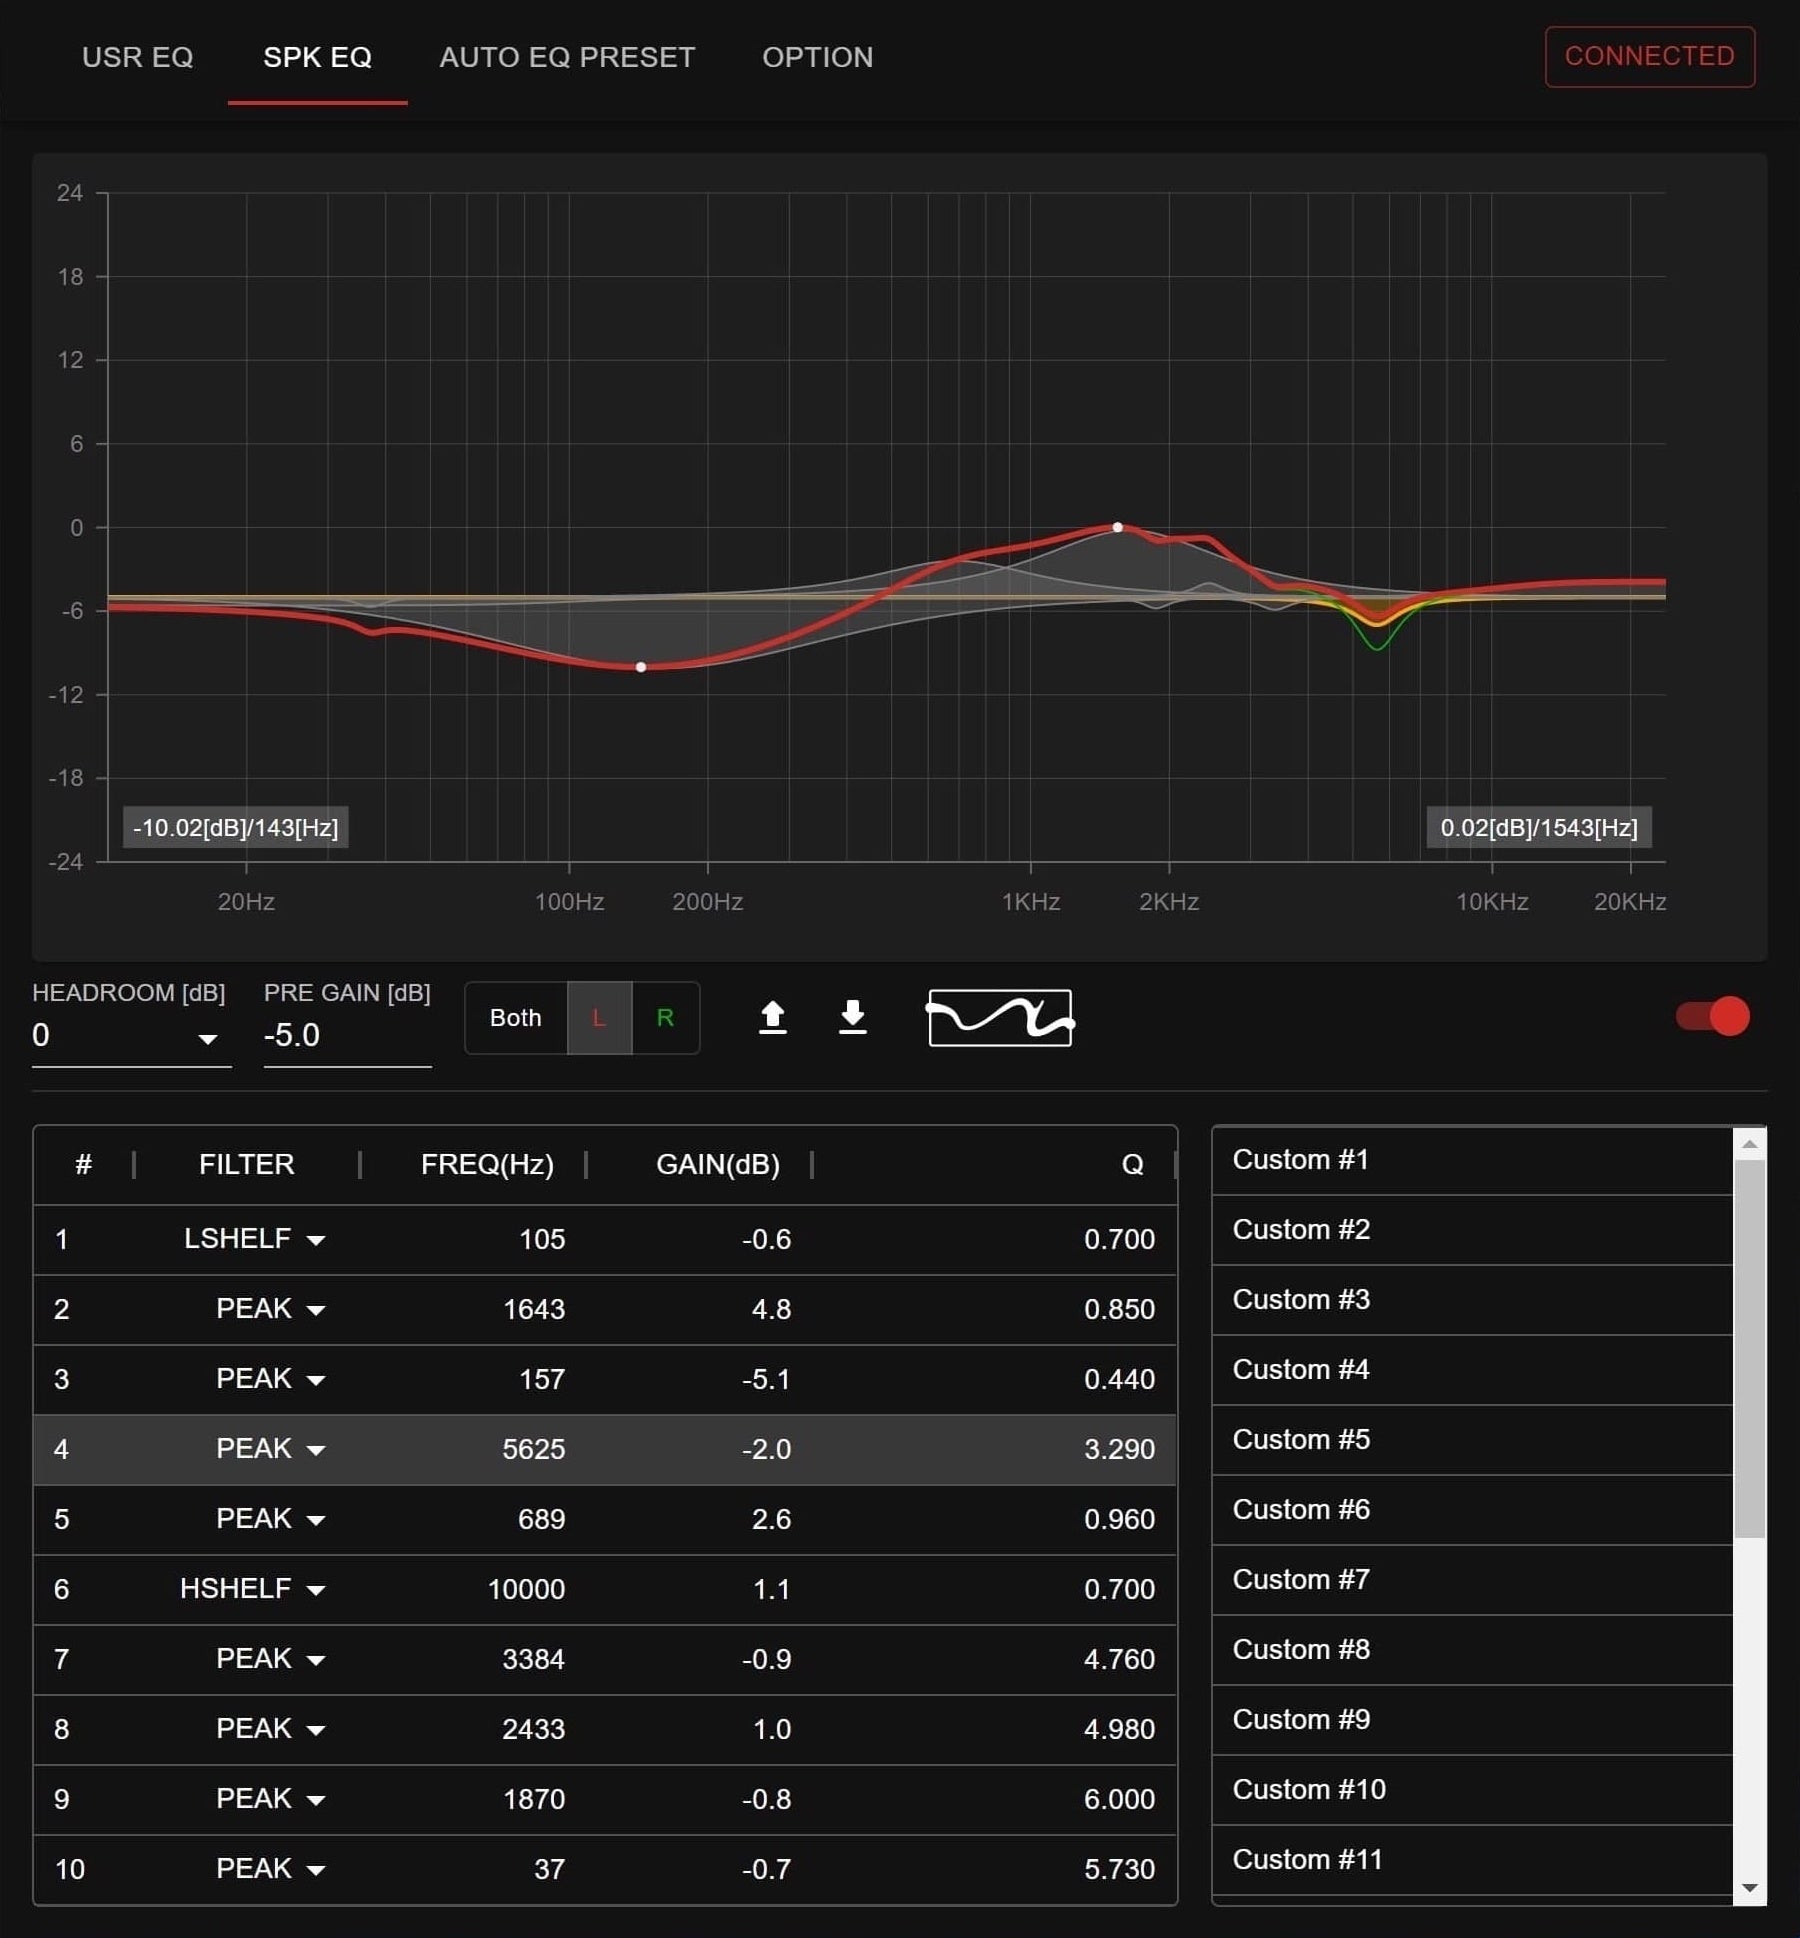The width and height of the screenshot is (1800, 1938).
Task: Click Q value 3.290 in row 4
Action: (x=1119, y=1450)
